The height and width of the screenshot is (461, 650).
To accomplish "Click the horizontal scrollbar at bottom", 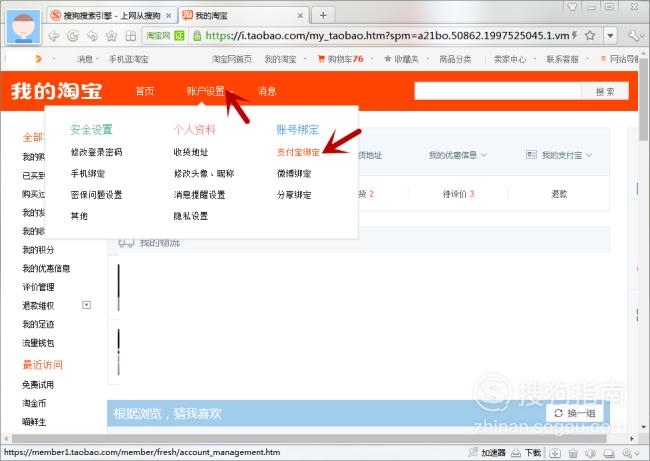I will pos(309,438).
